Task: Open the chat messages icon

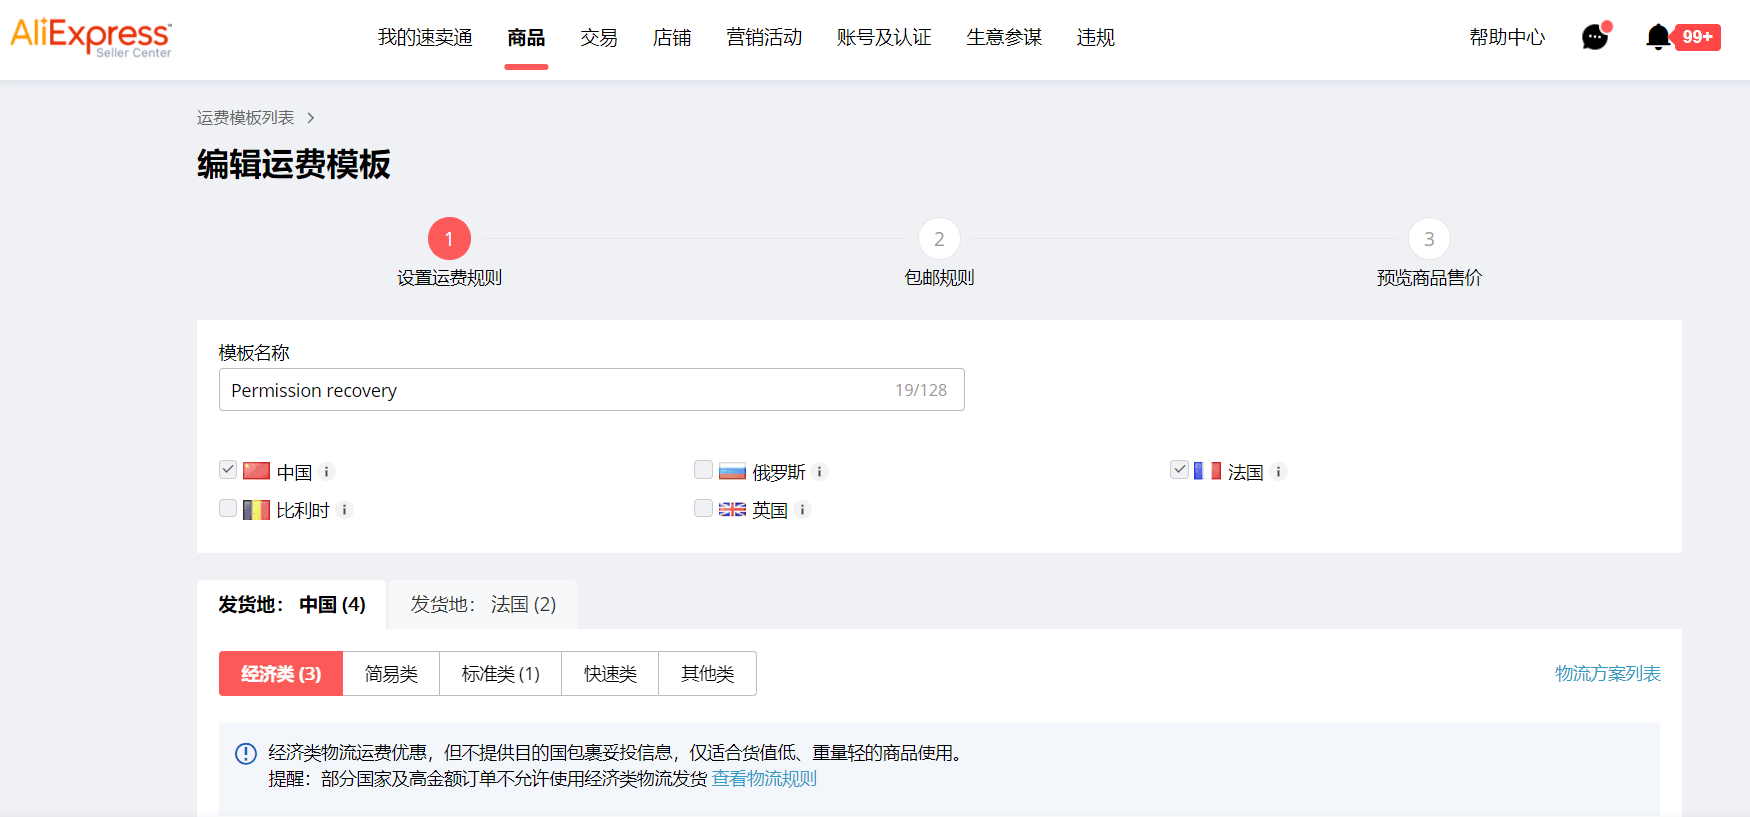Action: click(x=1594, y=37)
